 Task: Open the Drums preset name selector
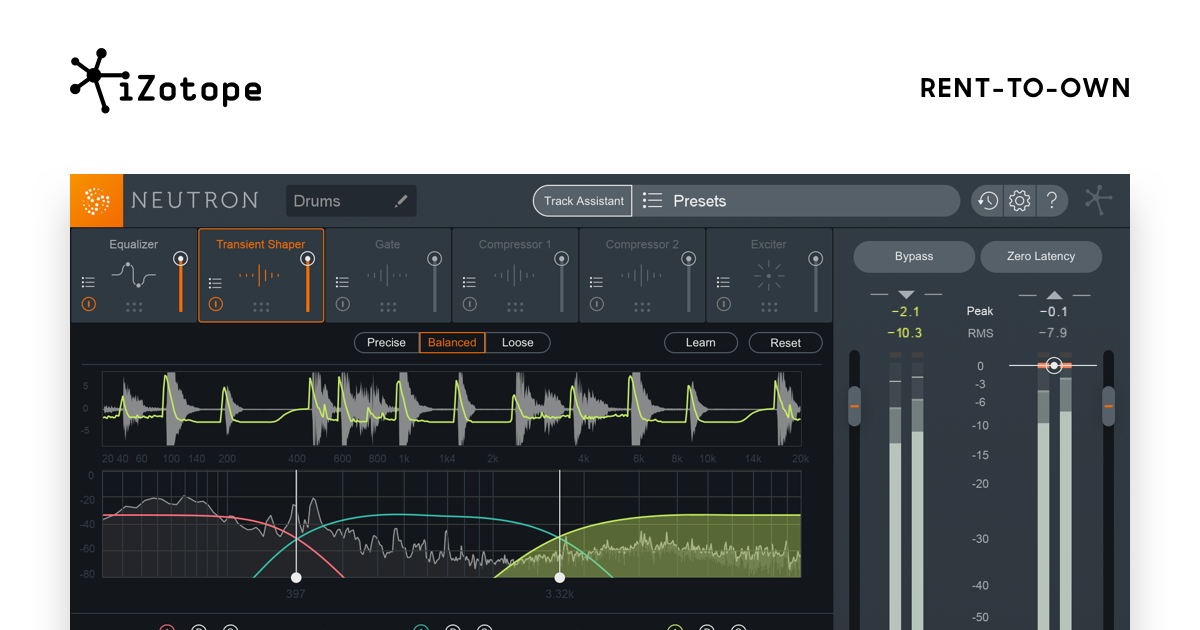350,200
